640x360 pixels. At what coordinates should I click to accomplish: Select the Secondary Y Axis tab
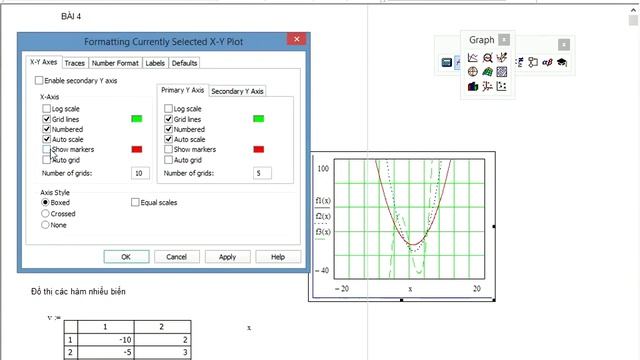pos(238,91)
